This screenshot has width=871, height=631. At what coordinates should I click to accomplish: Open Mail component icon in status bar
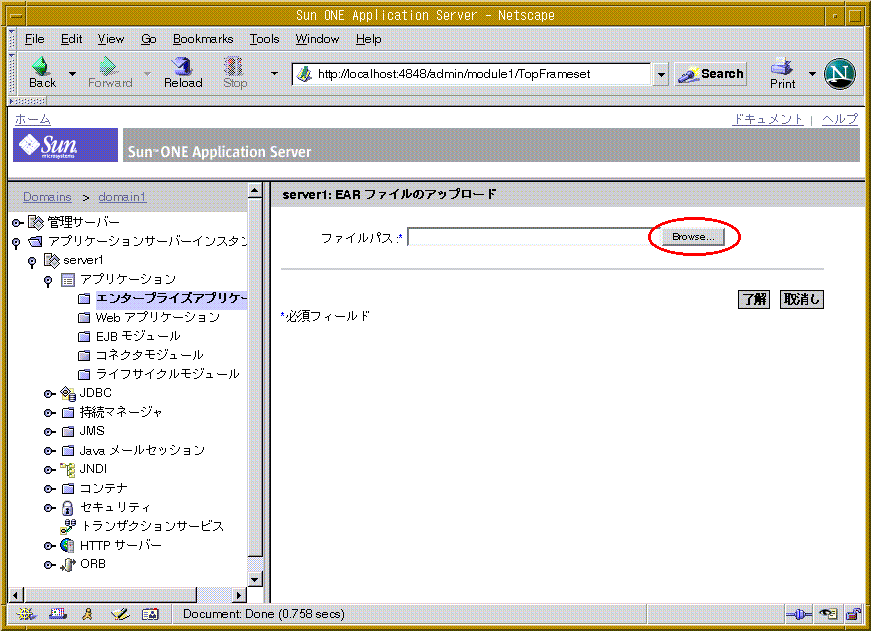[x=57, y=614]
